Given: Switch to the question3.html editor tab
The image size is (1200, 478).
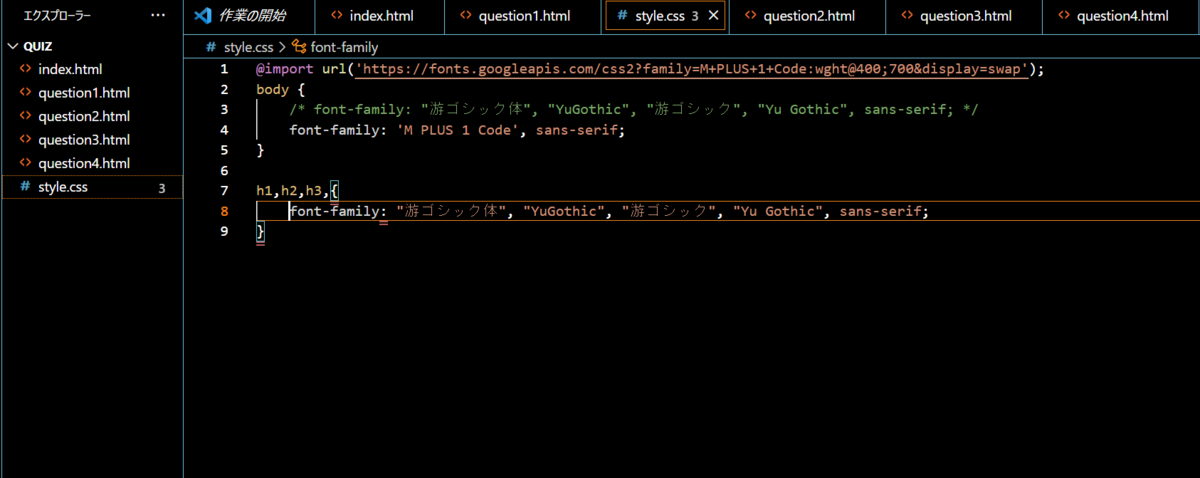Looking at the screenshot, I should click(x=965, y=16).
